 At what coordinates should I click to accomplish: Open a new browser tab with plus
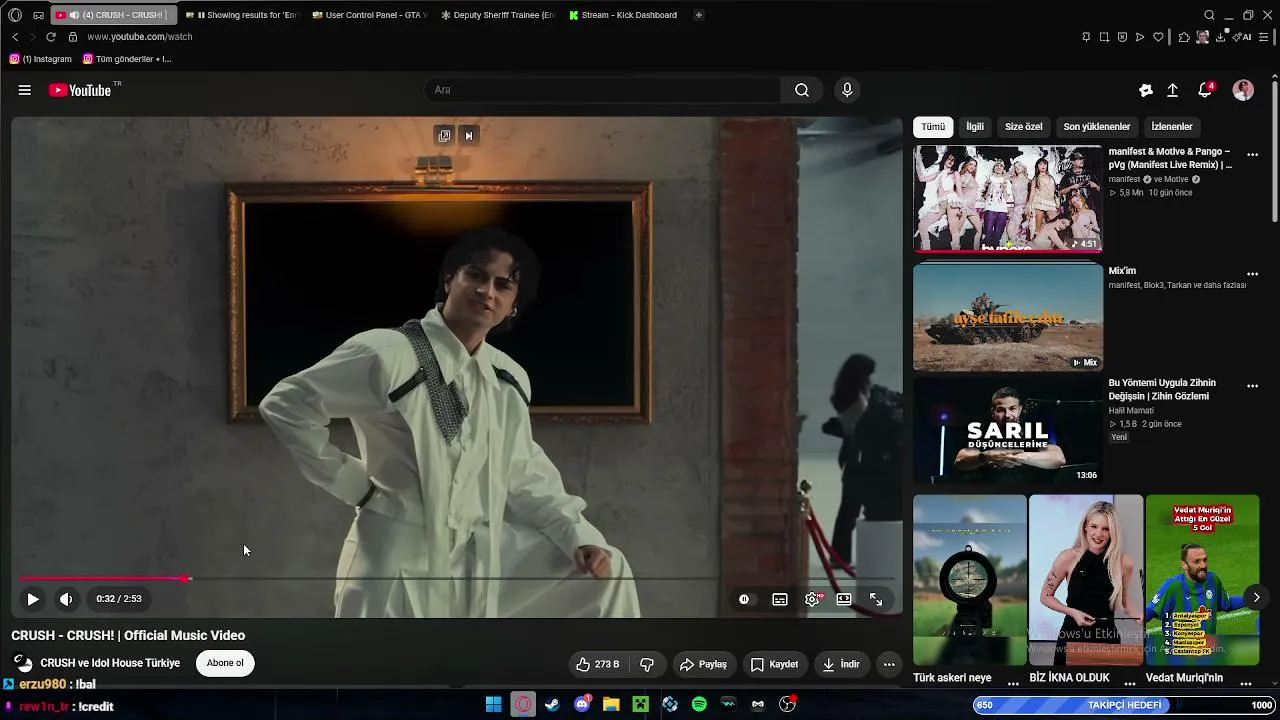699,15
